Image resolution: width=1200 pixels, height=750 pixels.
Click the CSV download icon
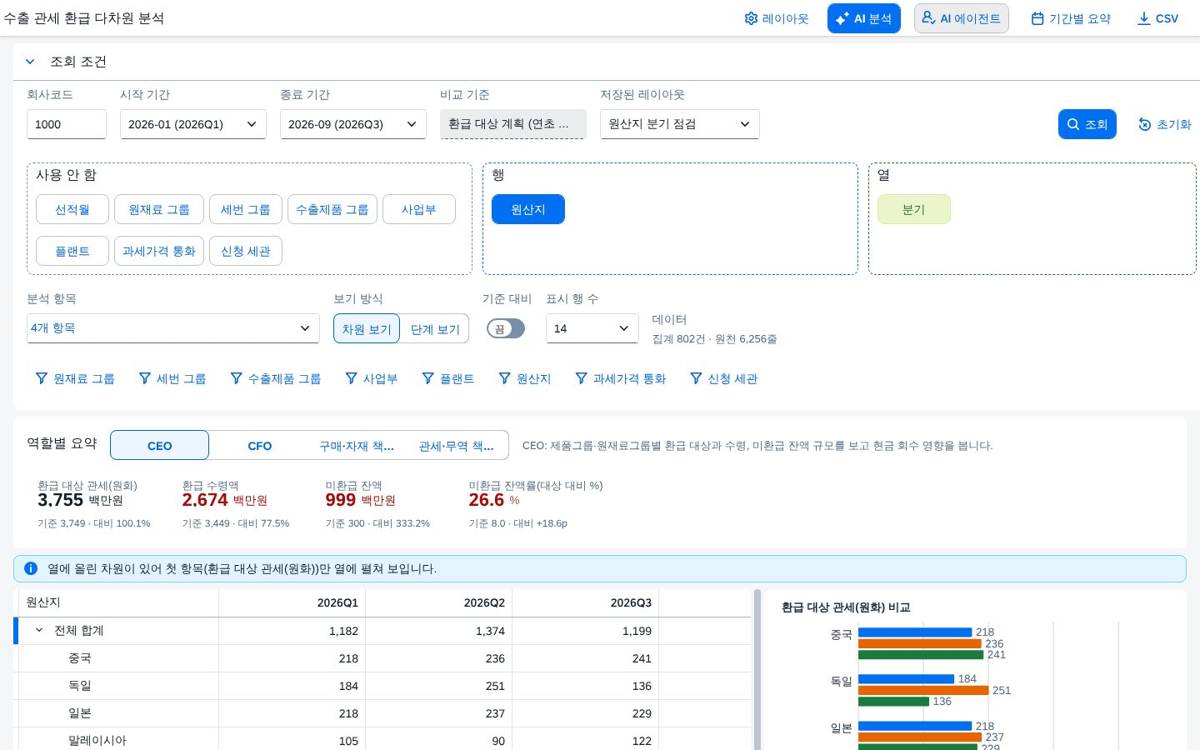coord(1144,18)
